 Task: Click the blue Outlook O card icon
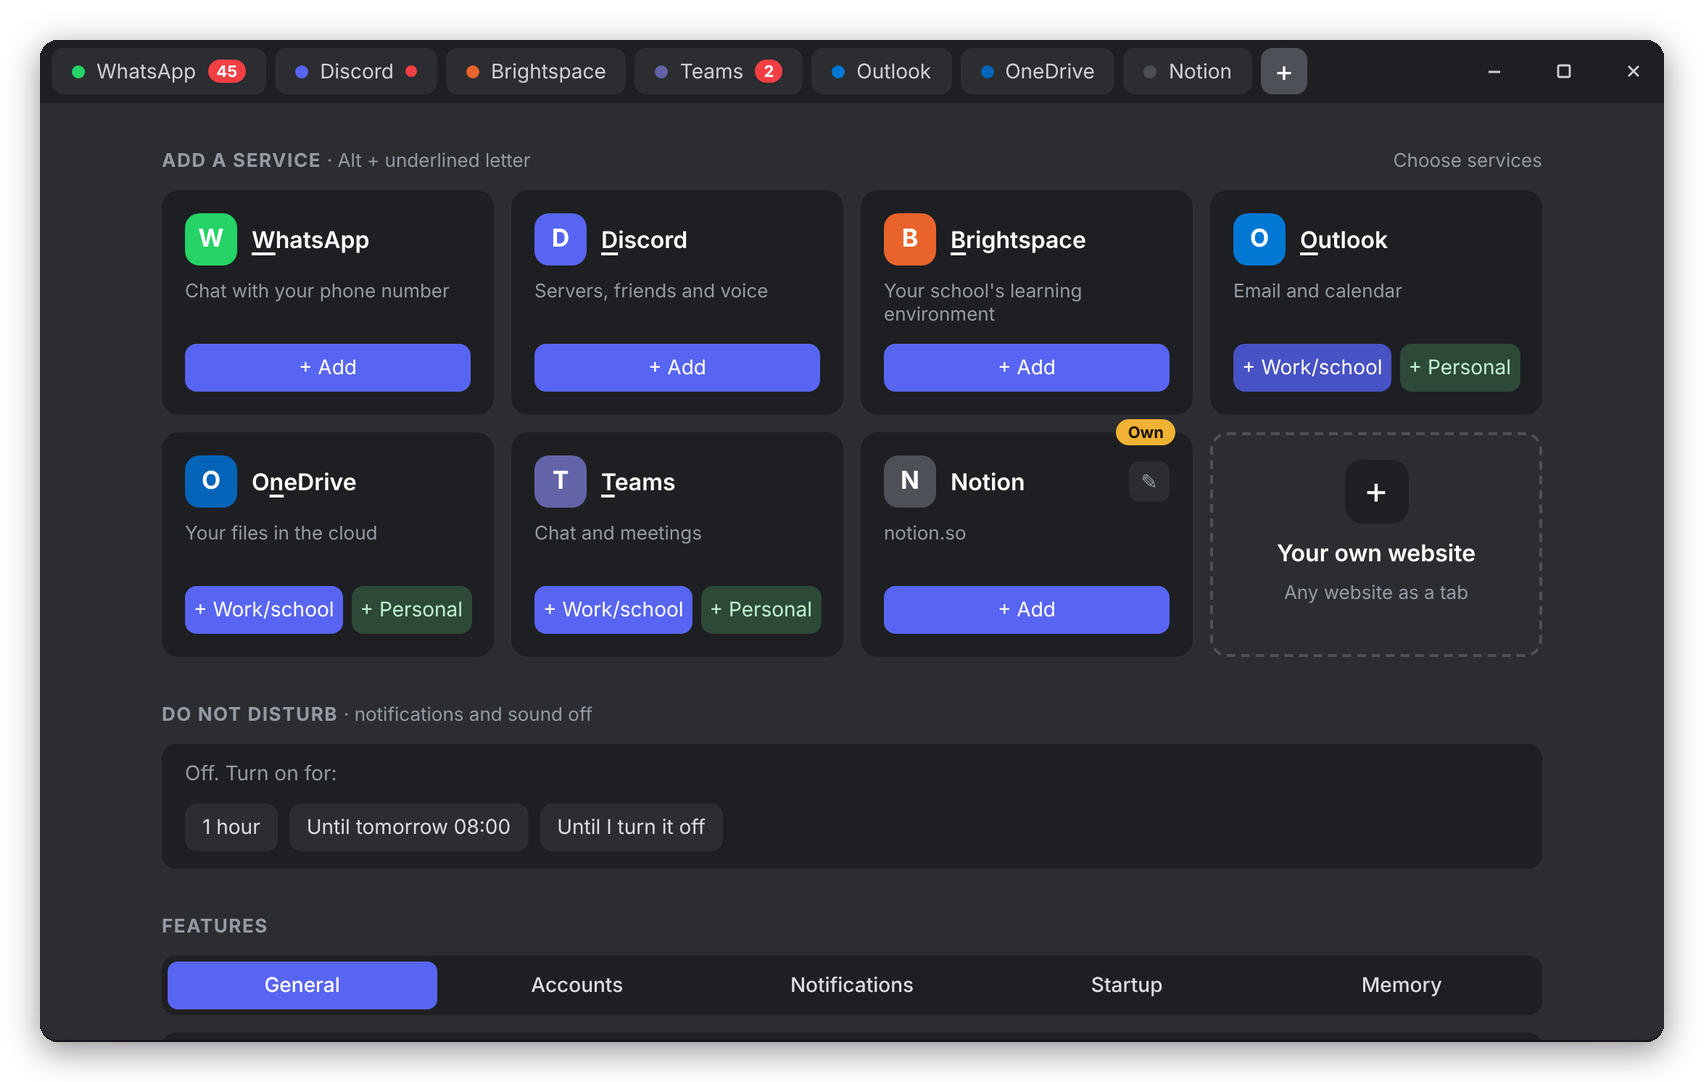tap(1259, 239)
